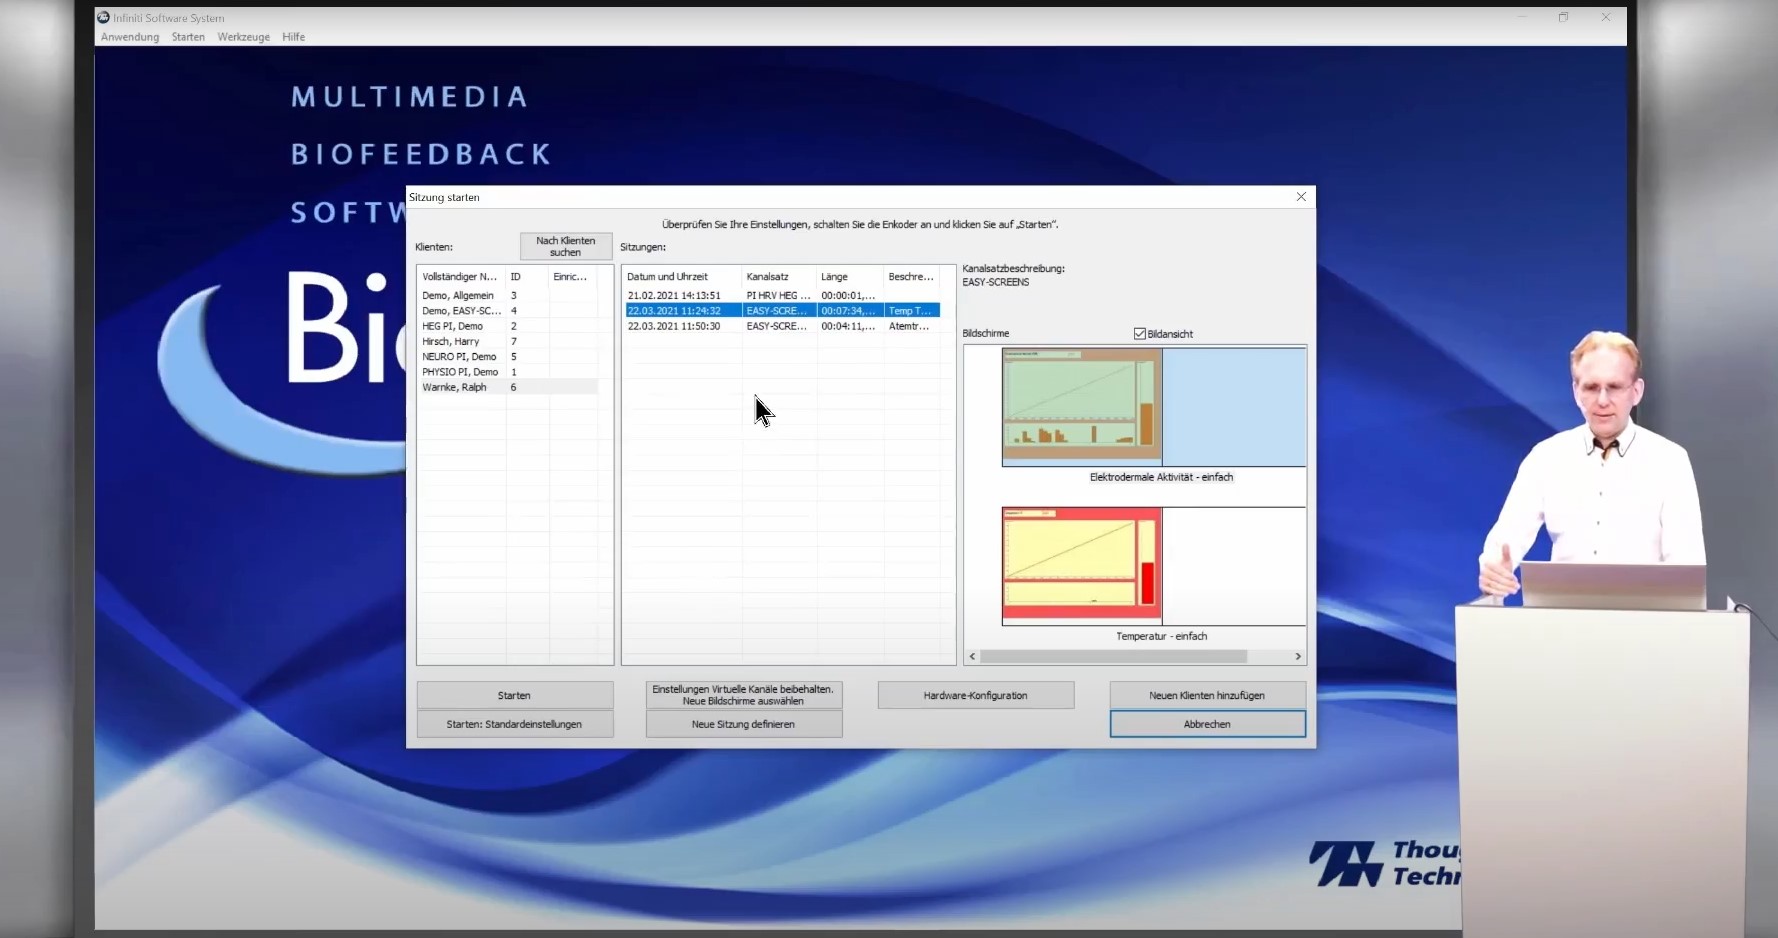The image size is (1778, 938).
Task: Click Neue Sitzung definieren button
Action: click(743, 724)
